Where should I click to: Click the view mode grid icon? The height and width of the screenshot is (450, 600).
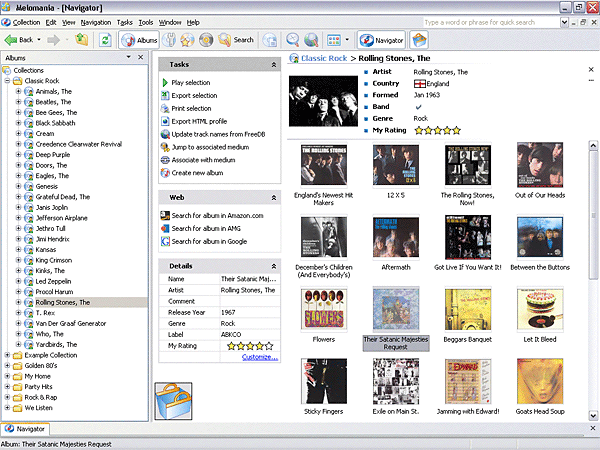pyautogui.click(x=334, y=40)
